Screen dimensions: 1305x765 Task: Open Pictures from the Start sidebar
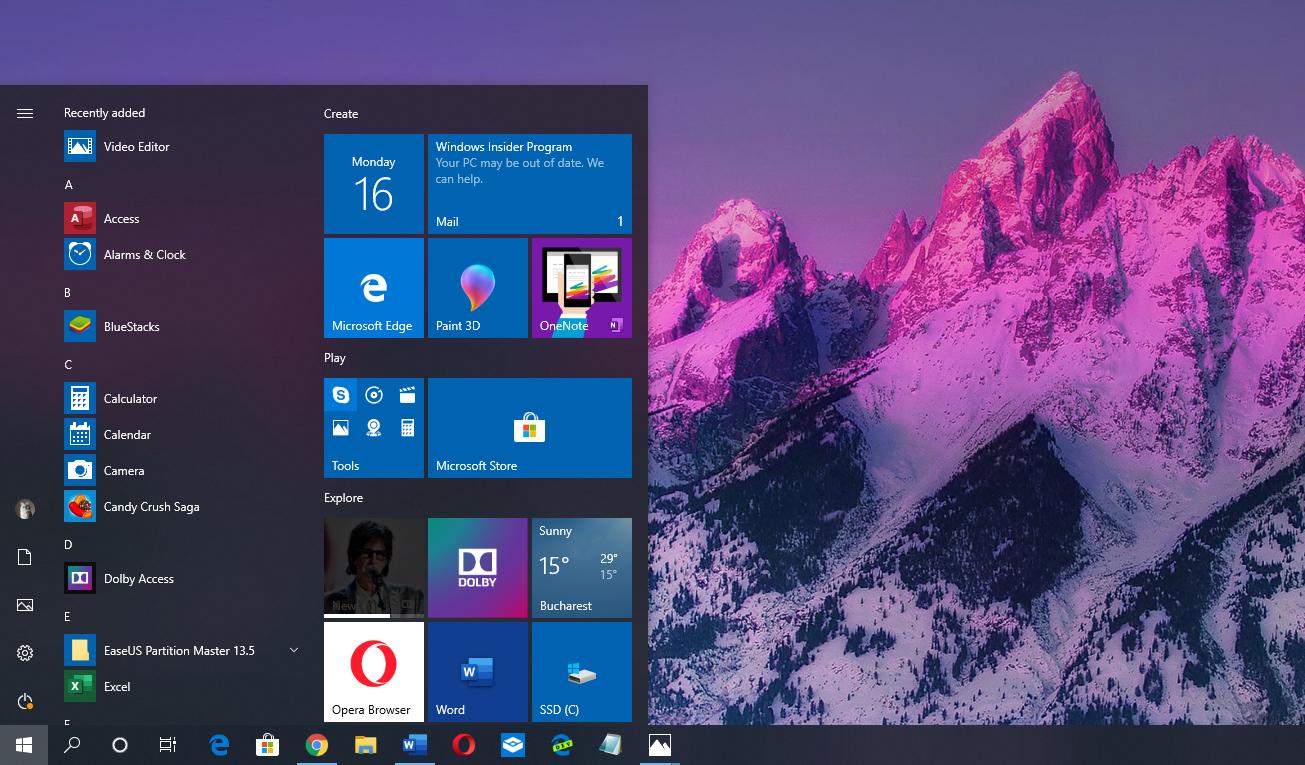coord(25,605)
